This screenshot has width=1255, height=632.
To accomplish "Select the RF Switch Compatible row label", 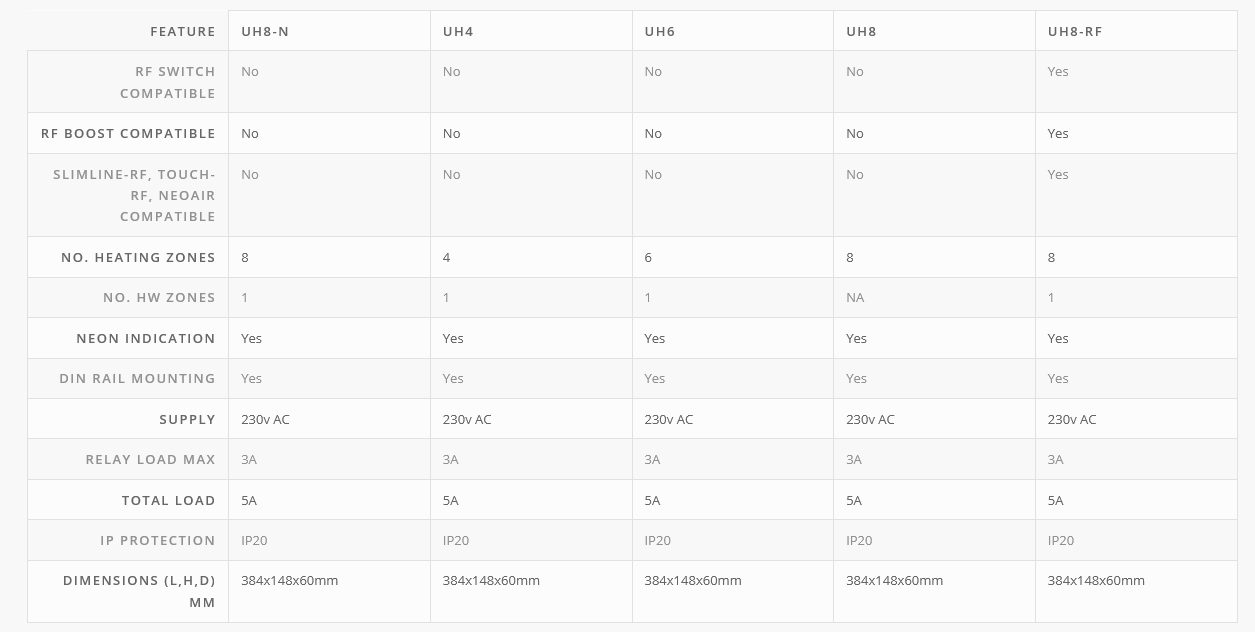I will pos(167,82).
